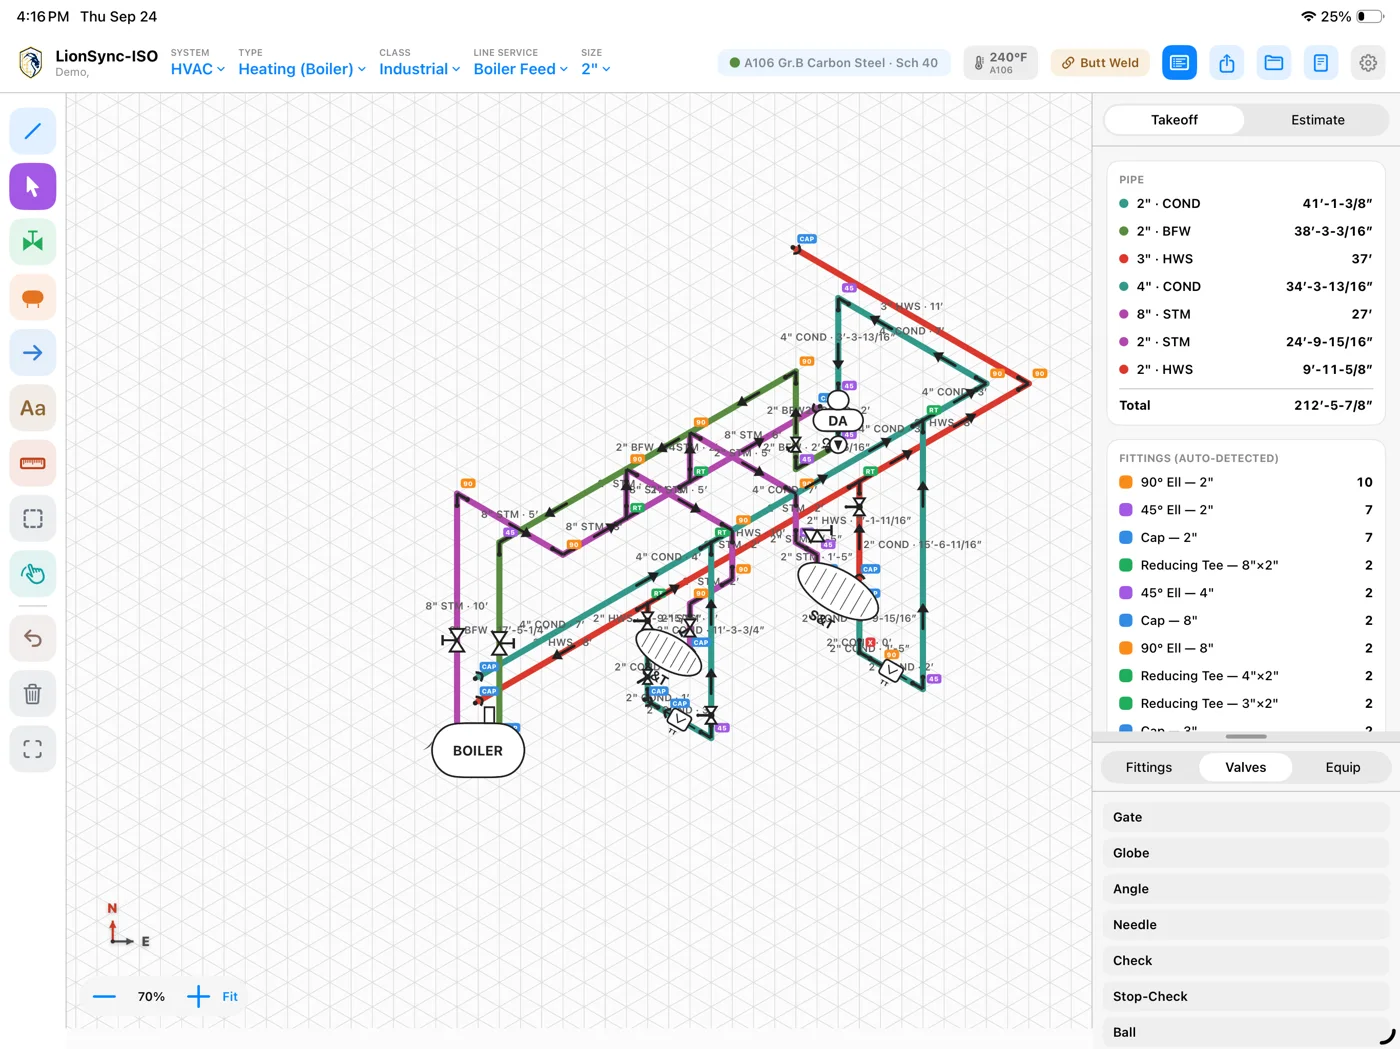
Task: Undo the last action
Action: tap(33, 638)
